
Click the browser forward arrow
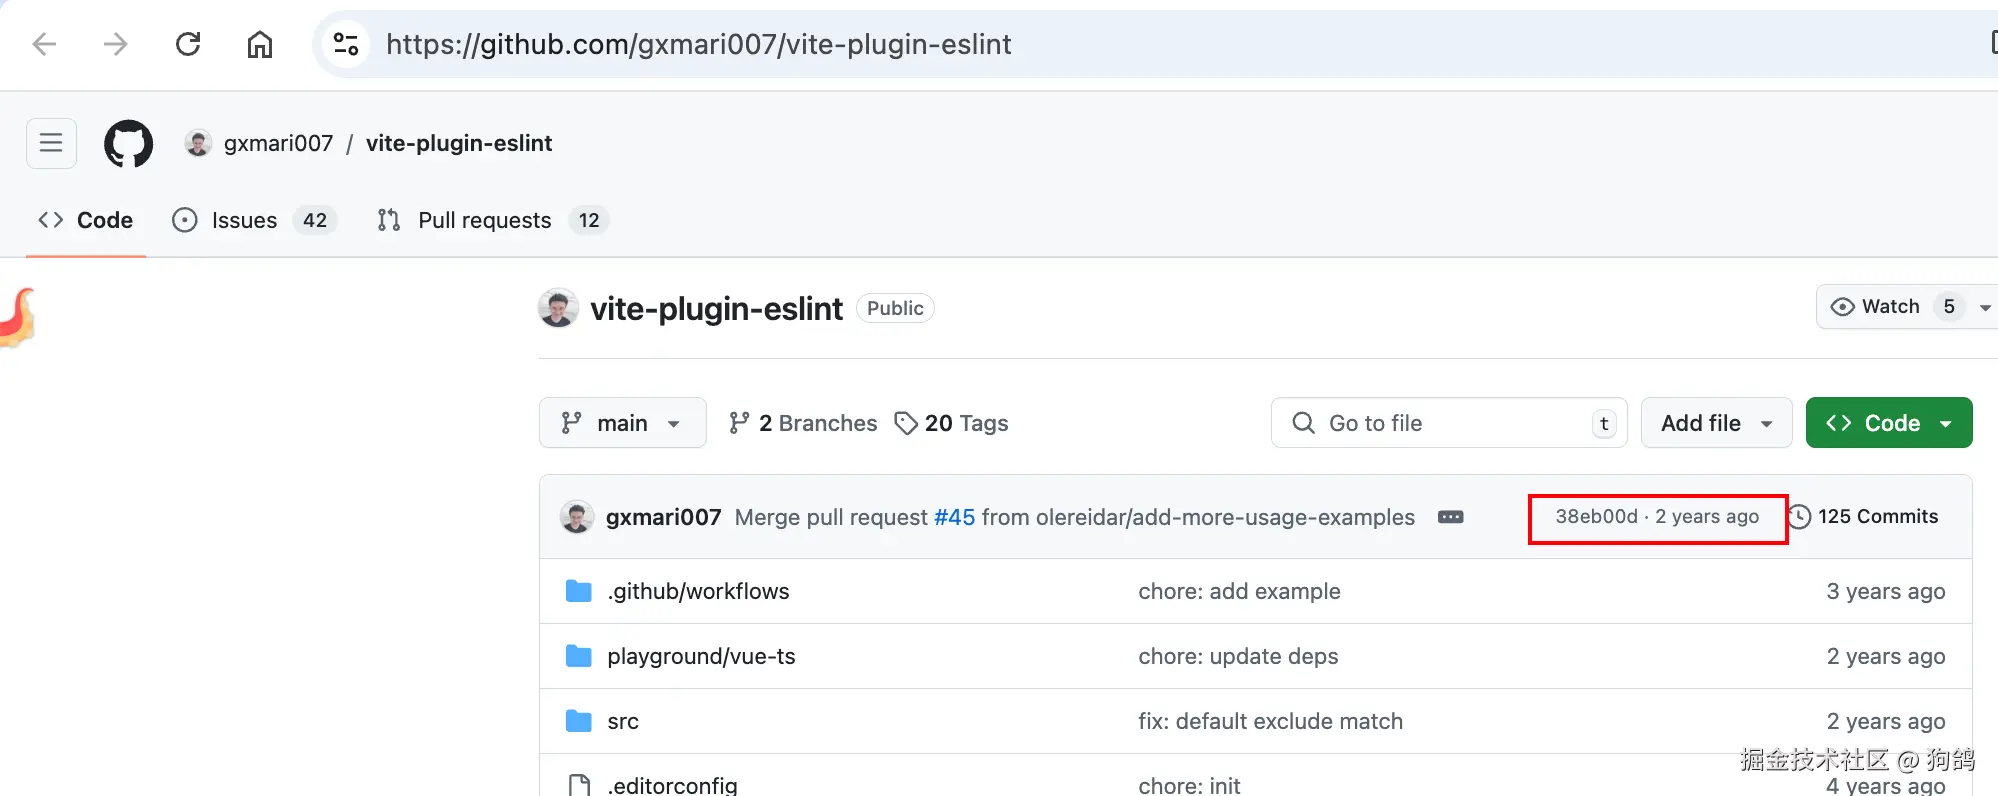pos(116,44)
